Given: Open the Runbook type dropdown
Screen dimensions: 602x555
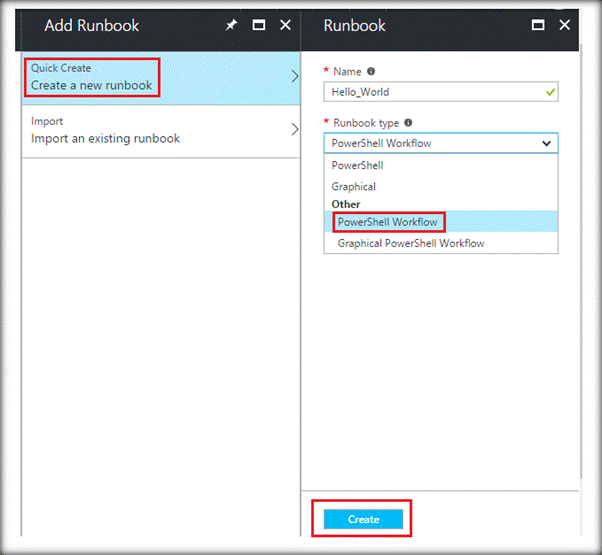Looking at the screenshot, I should 441,143.
